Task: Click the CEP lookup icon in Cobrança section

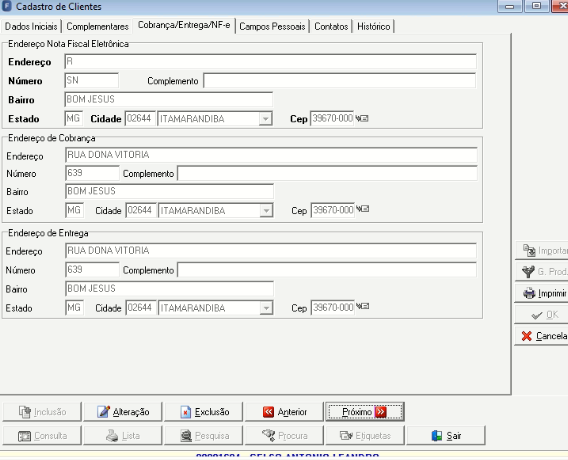Action: 363,209
